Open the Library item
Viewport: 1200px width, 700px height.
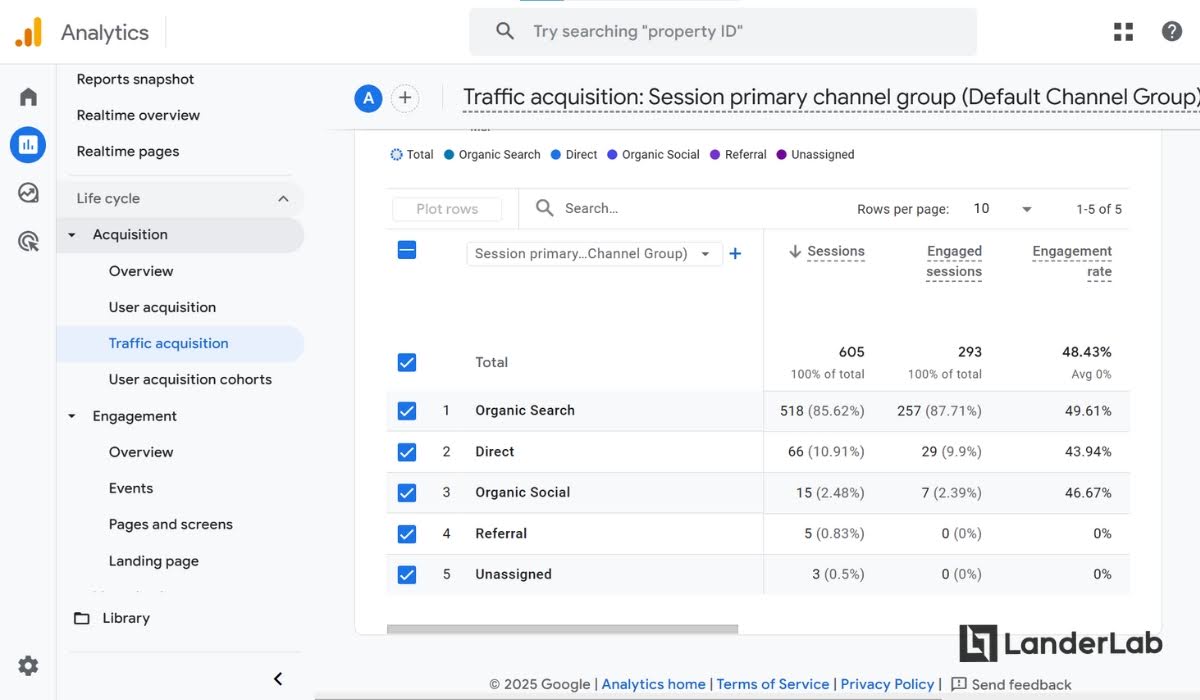click(x=126, y=618)
